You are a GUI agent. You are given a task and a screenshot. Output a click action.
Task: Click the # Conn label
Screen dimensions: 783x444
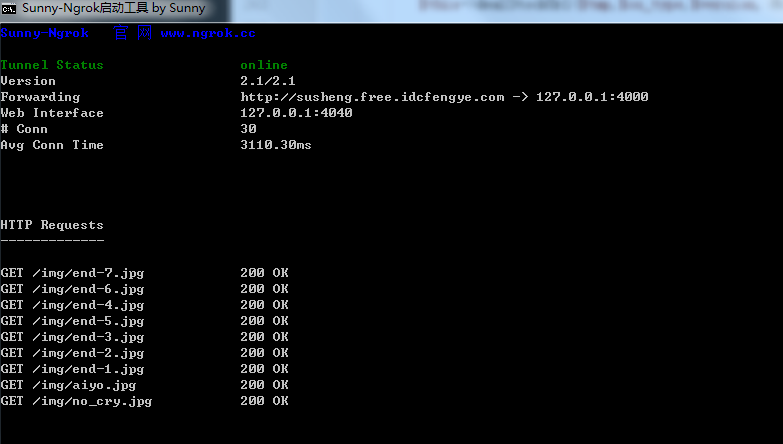[24, 129]
